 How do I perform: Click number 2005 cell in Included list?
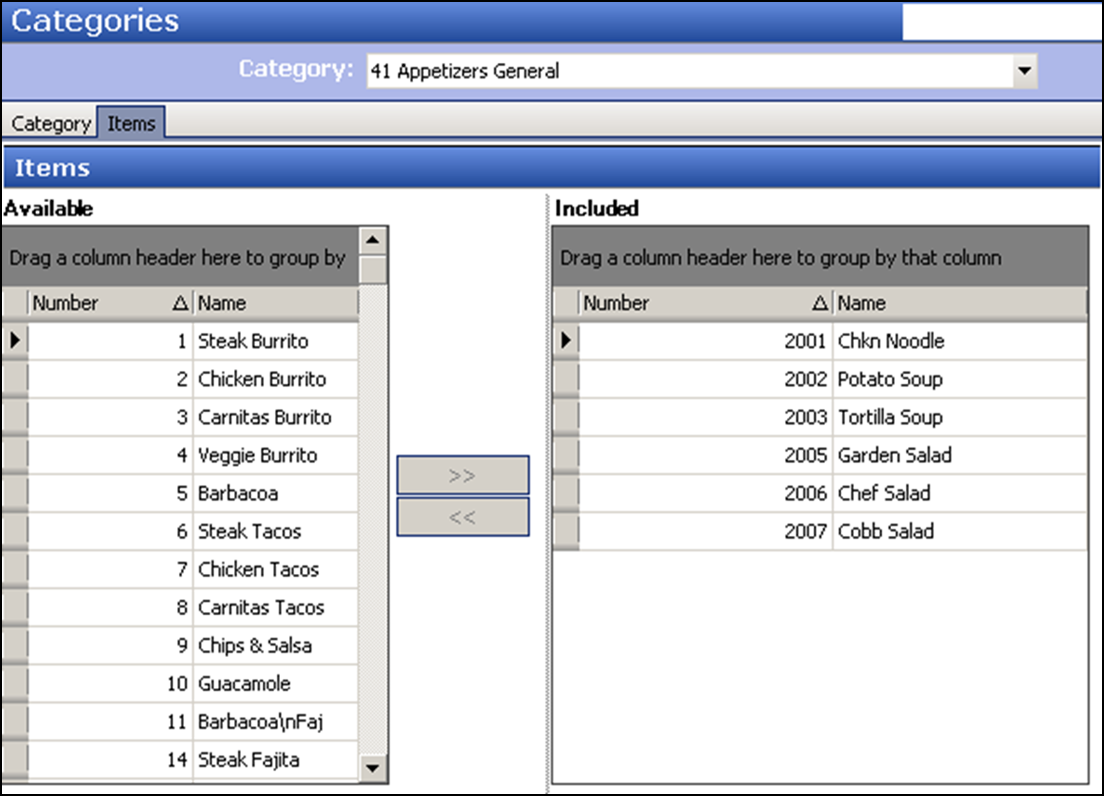(705, 455)
